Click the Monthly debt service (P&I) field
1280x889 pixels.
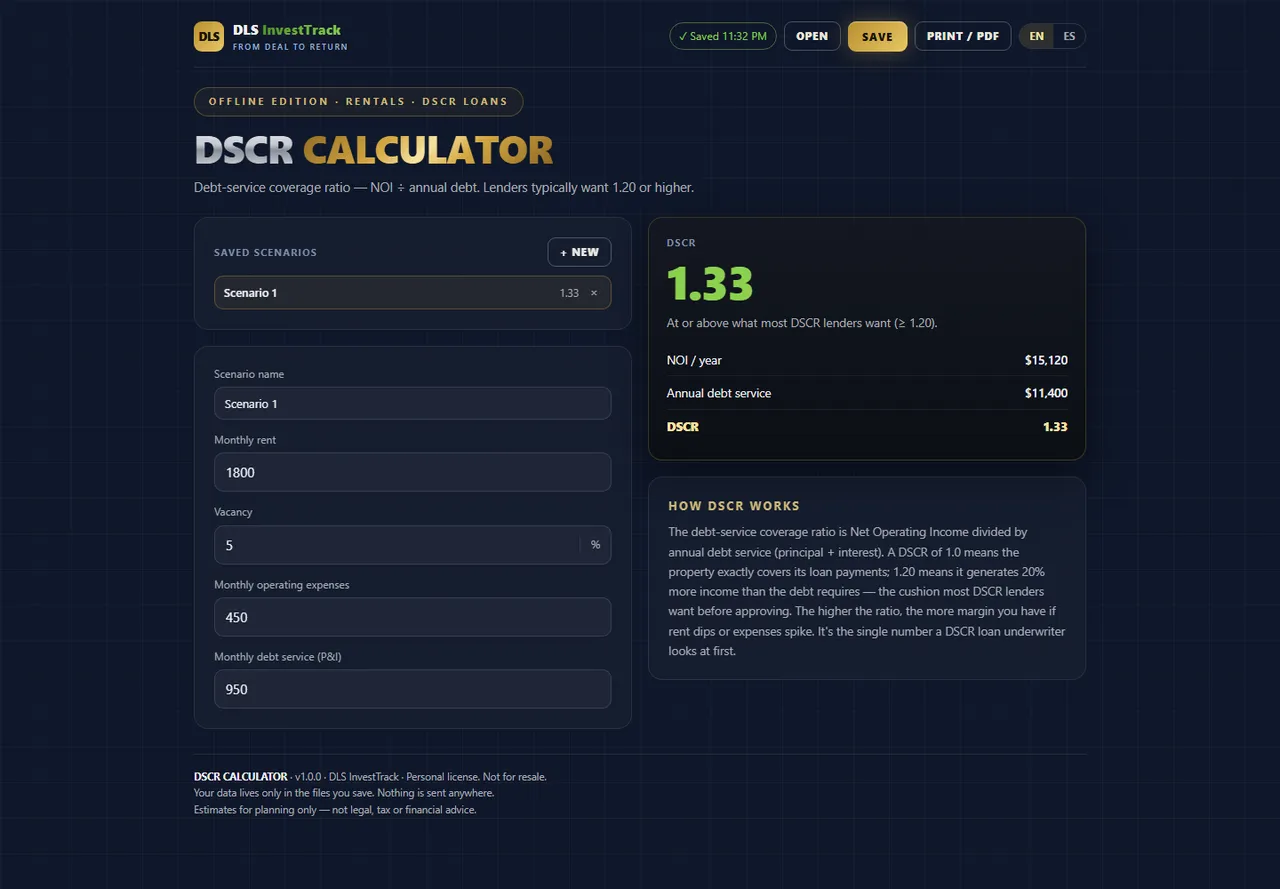tap(412, 689)
